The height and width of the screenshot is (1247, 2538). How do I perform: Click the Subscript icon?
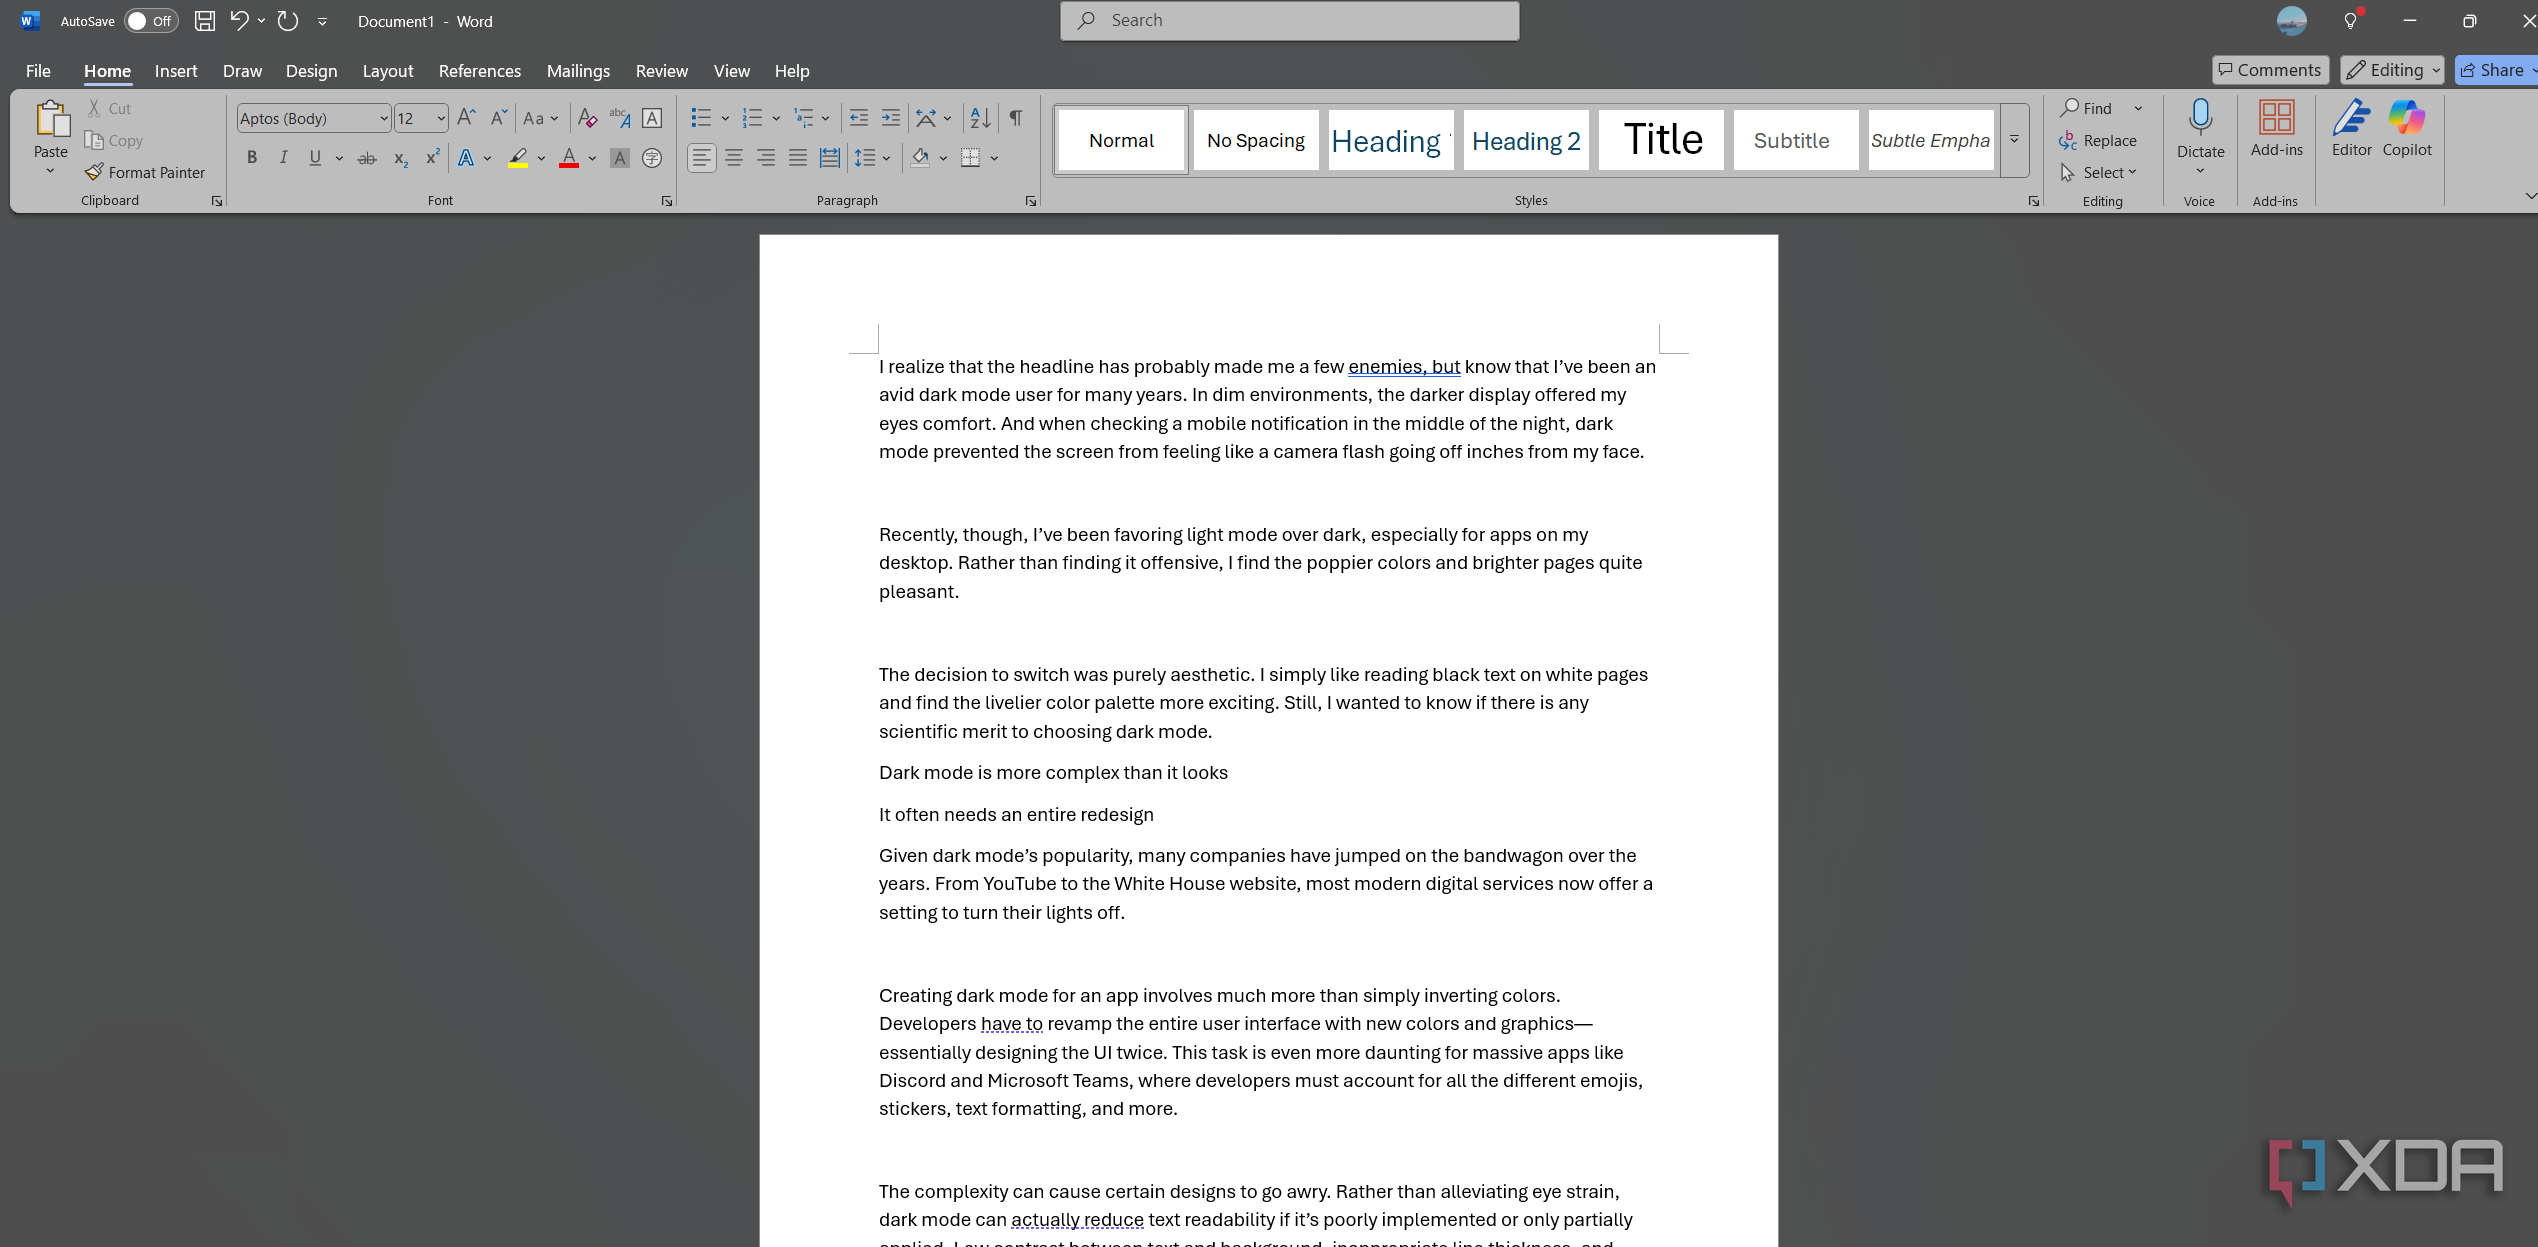pos(400,158)
